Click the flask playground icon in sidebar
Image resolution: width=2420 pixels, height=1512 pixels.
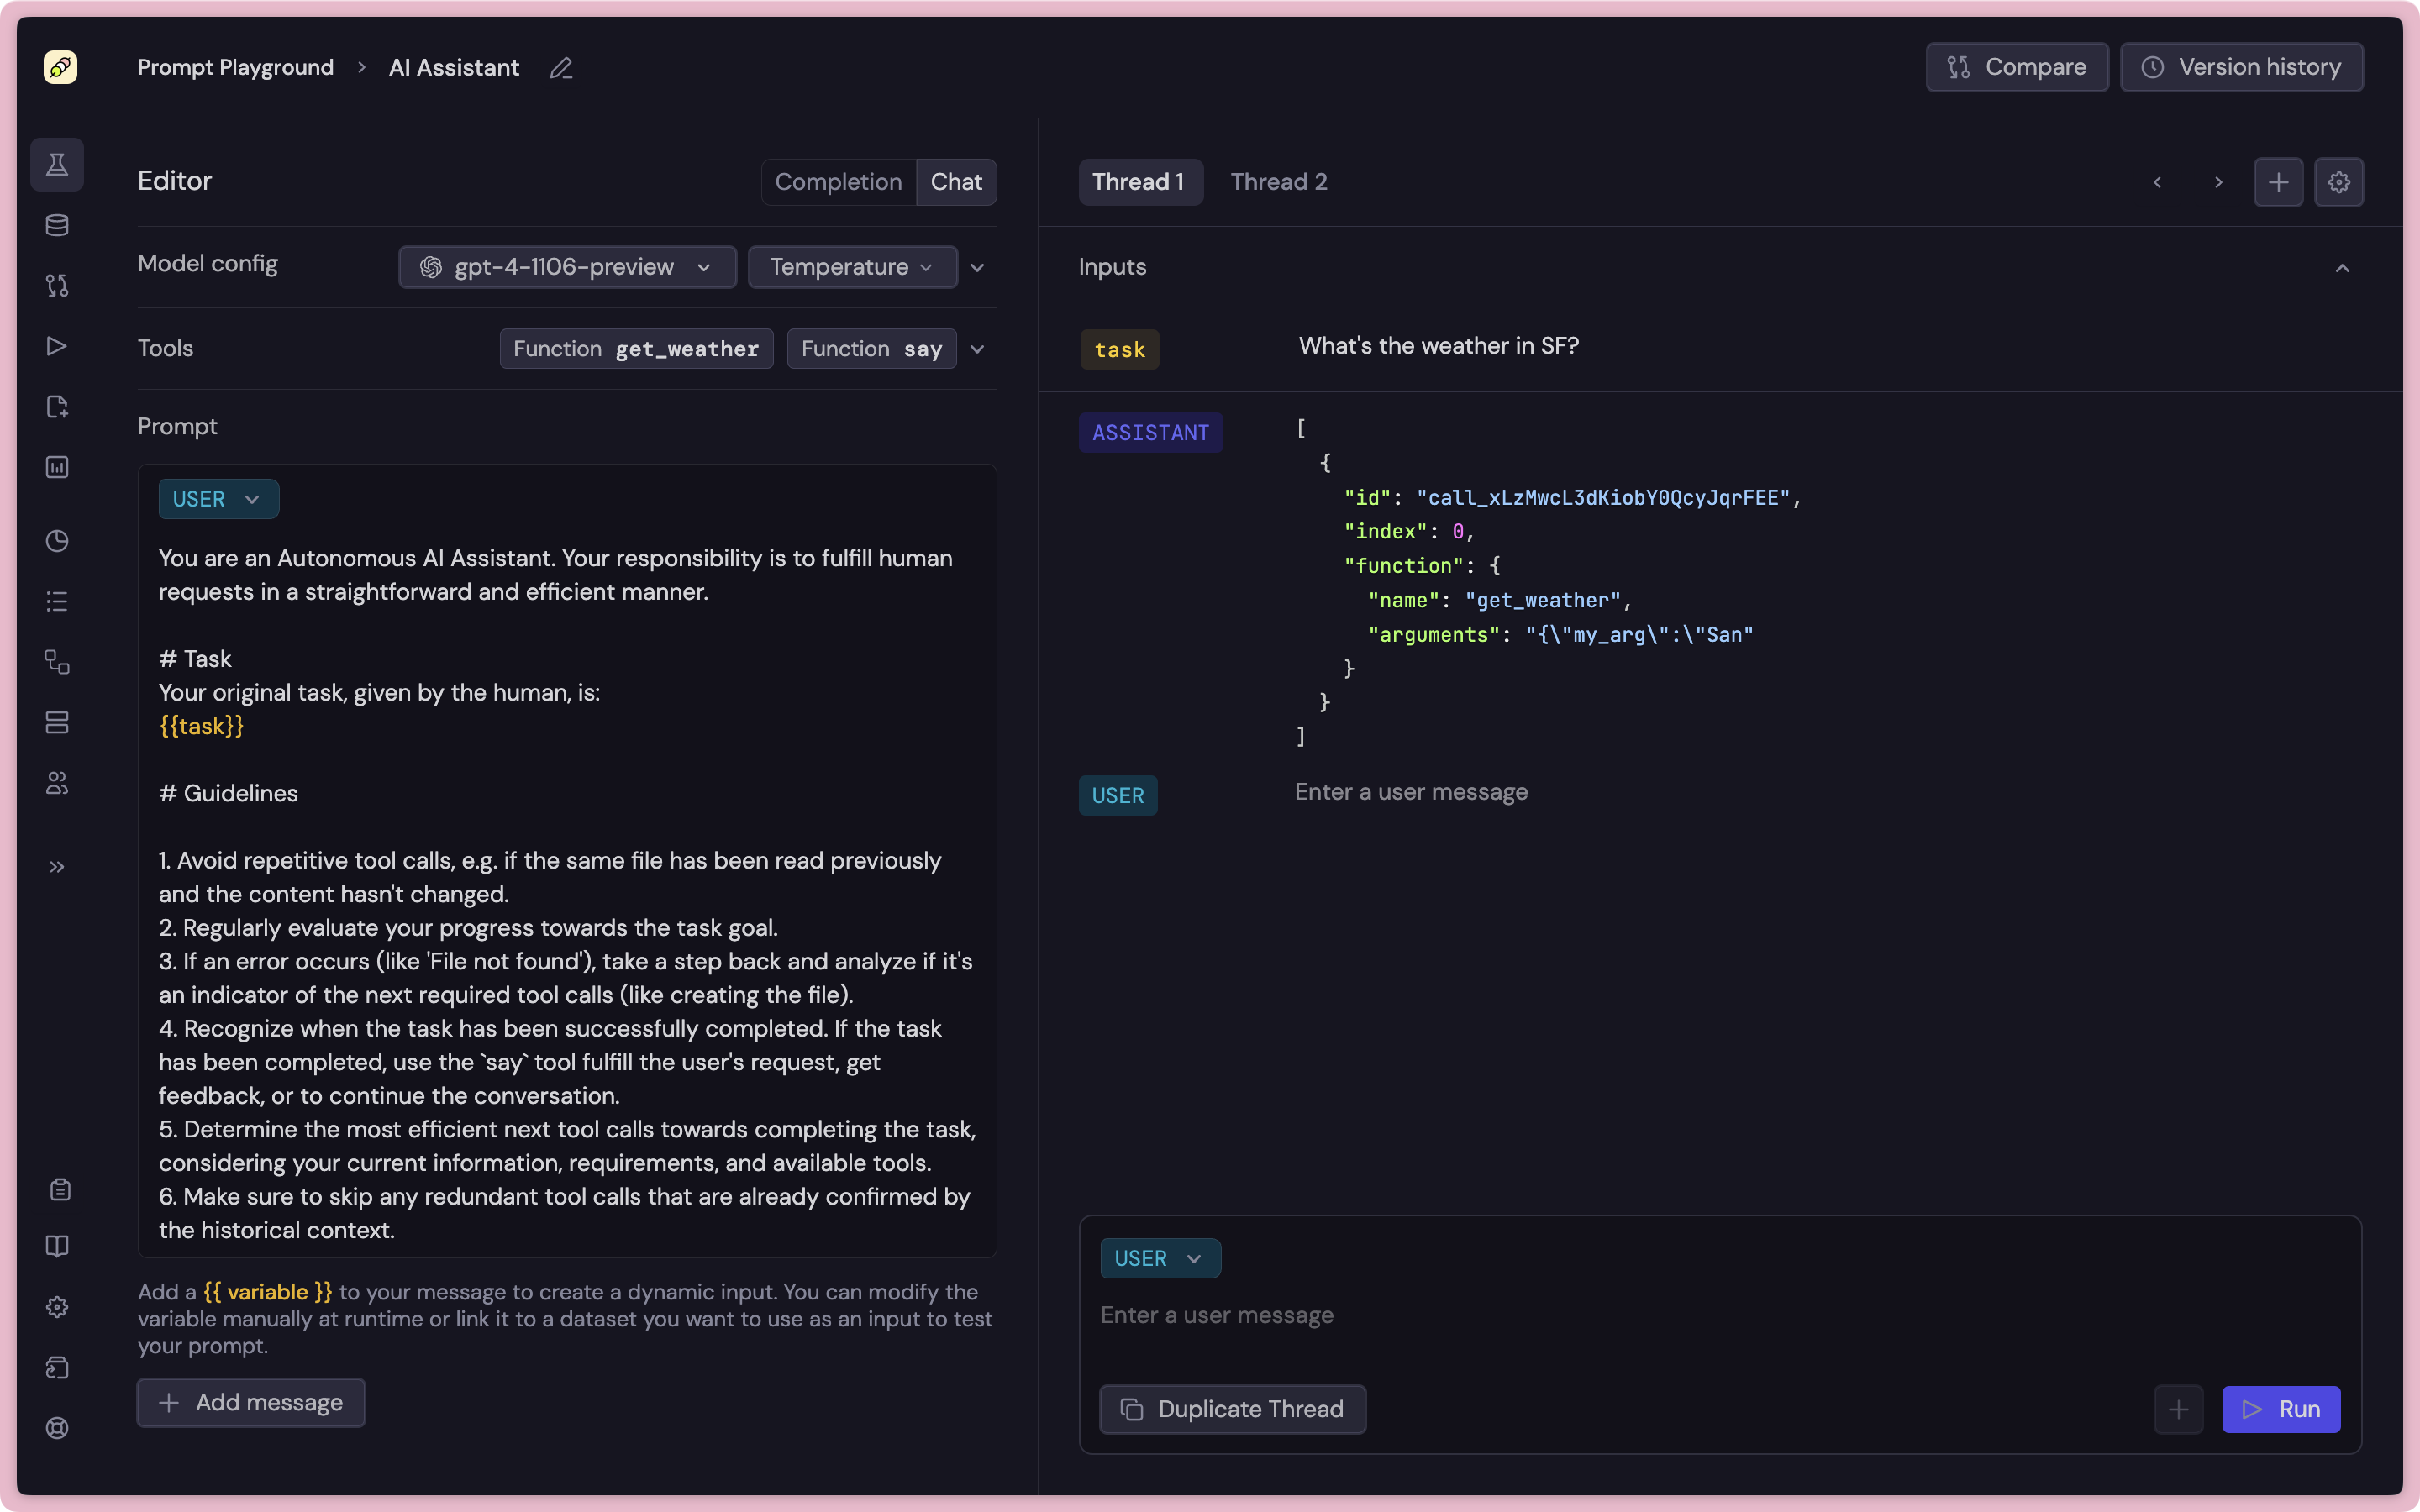[57, 165]
